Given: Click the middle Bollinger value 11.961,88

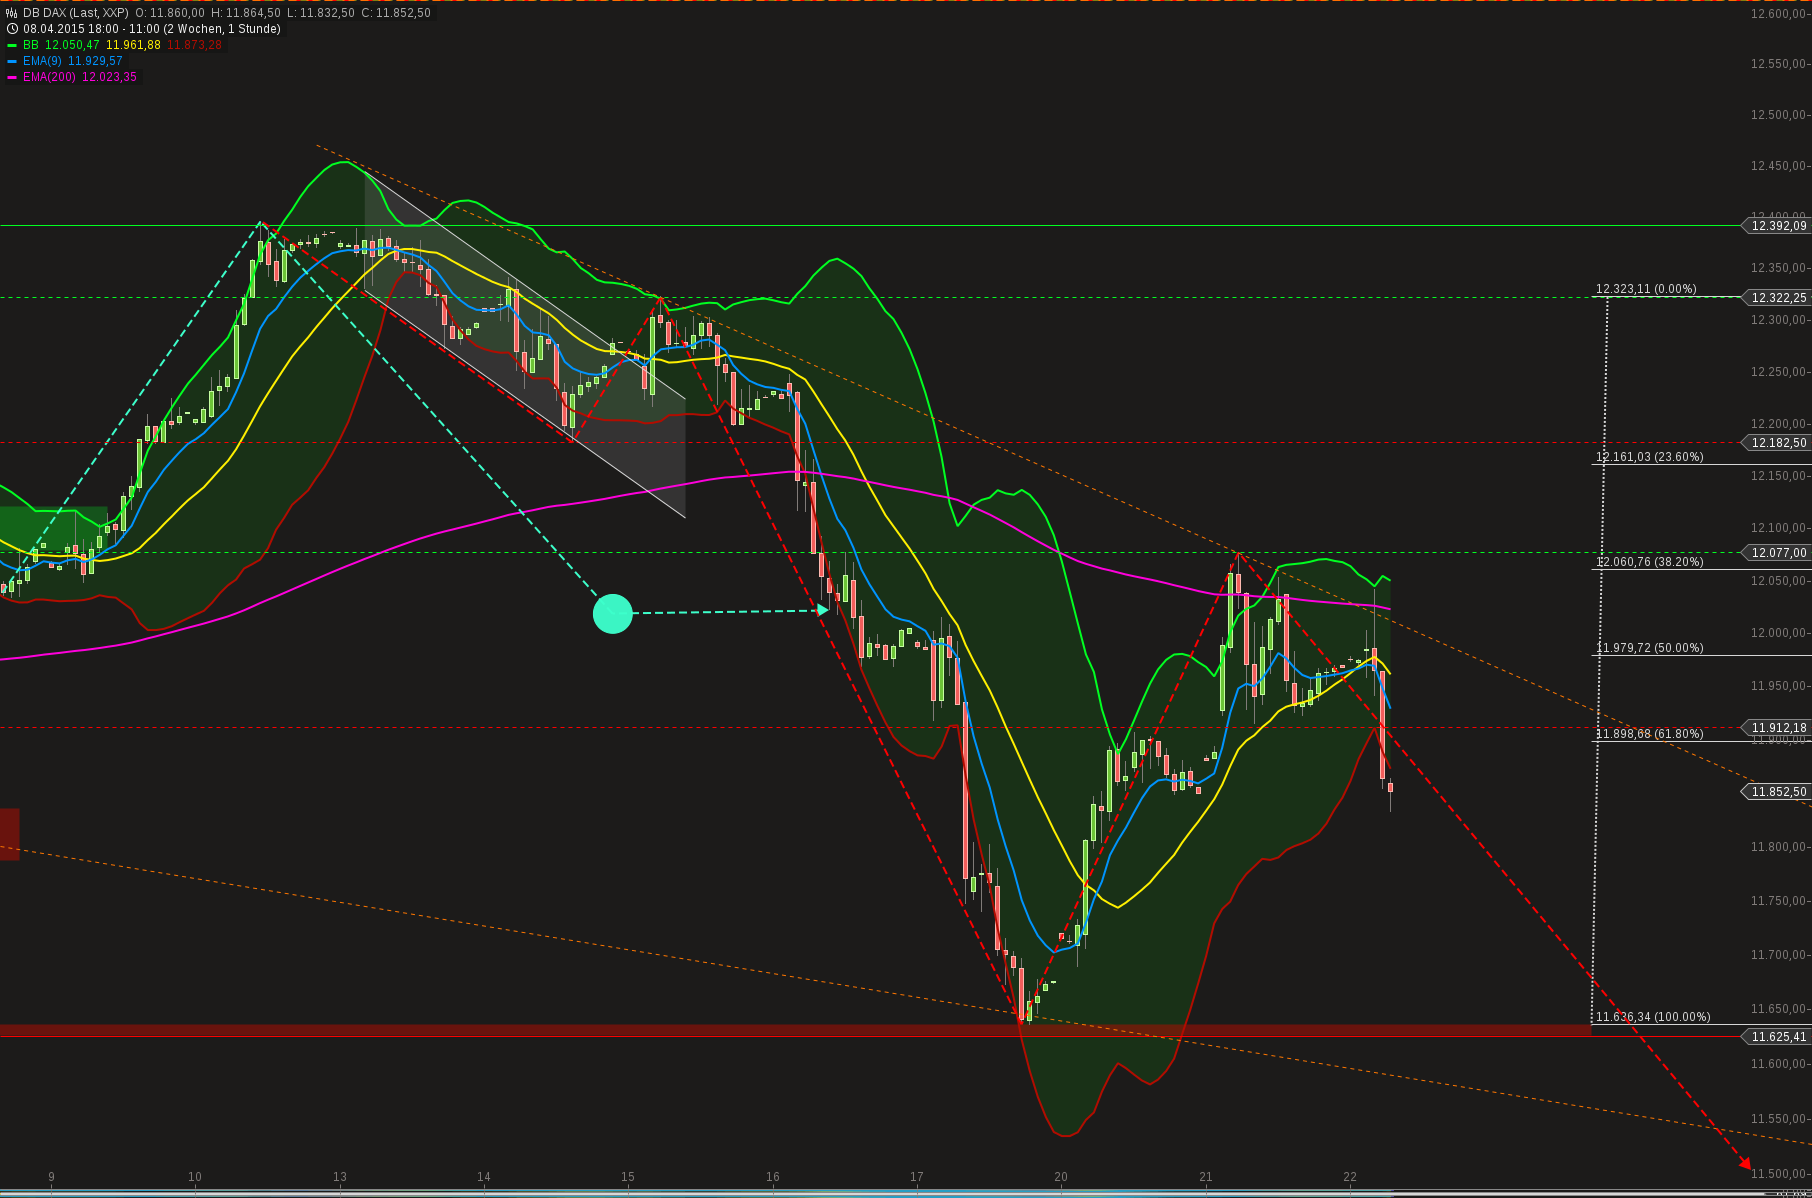Looking at the screenshot, I should click(x=134, y=45).
